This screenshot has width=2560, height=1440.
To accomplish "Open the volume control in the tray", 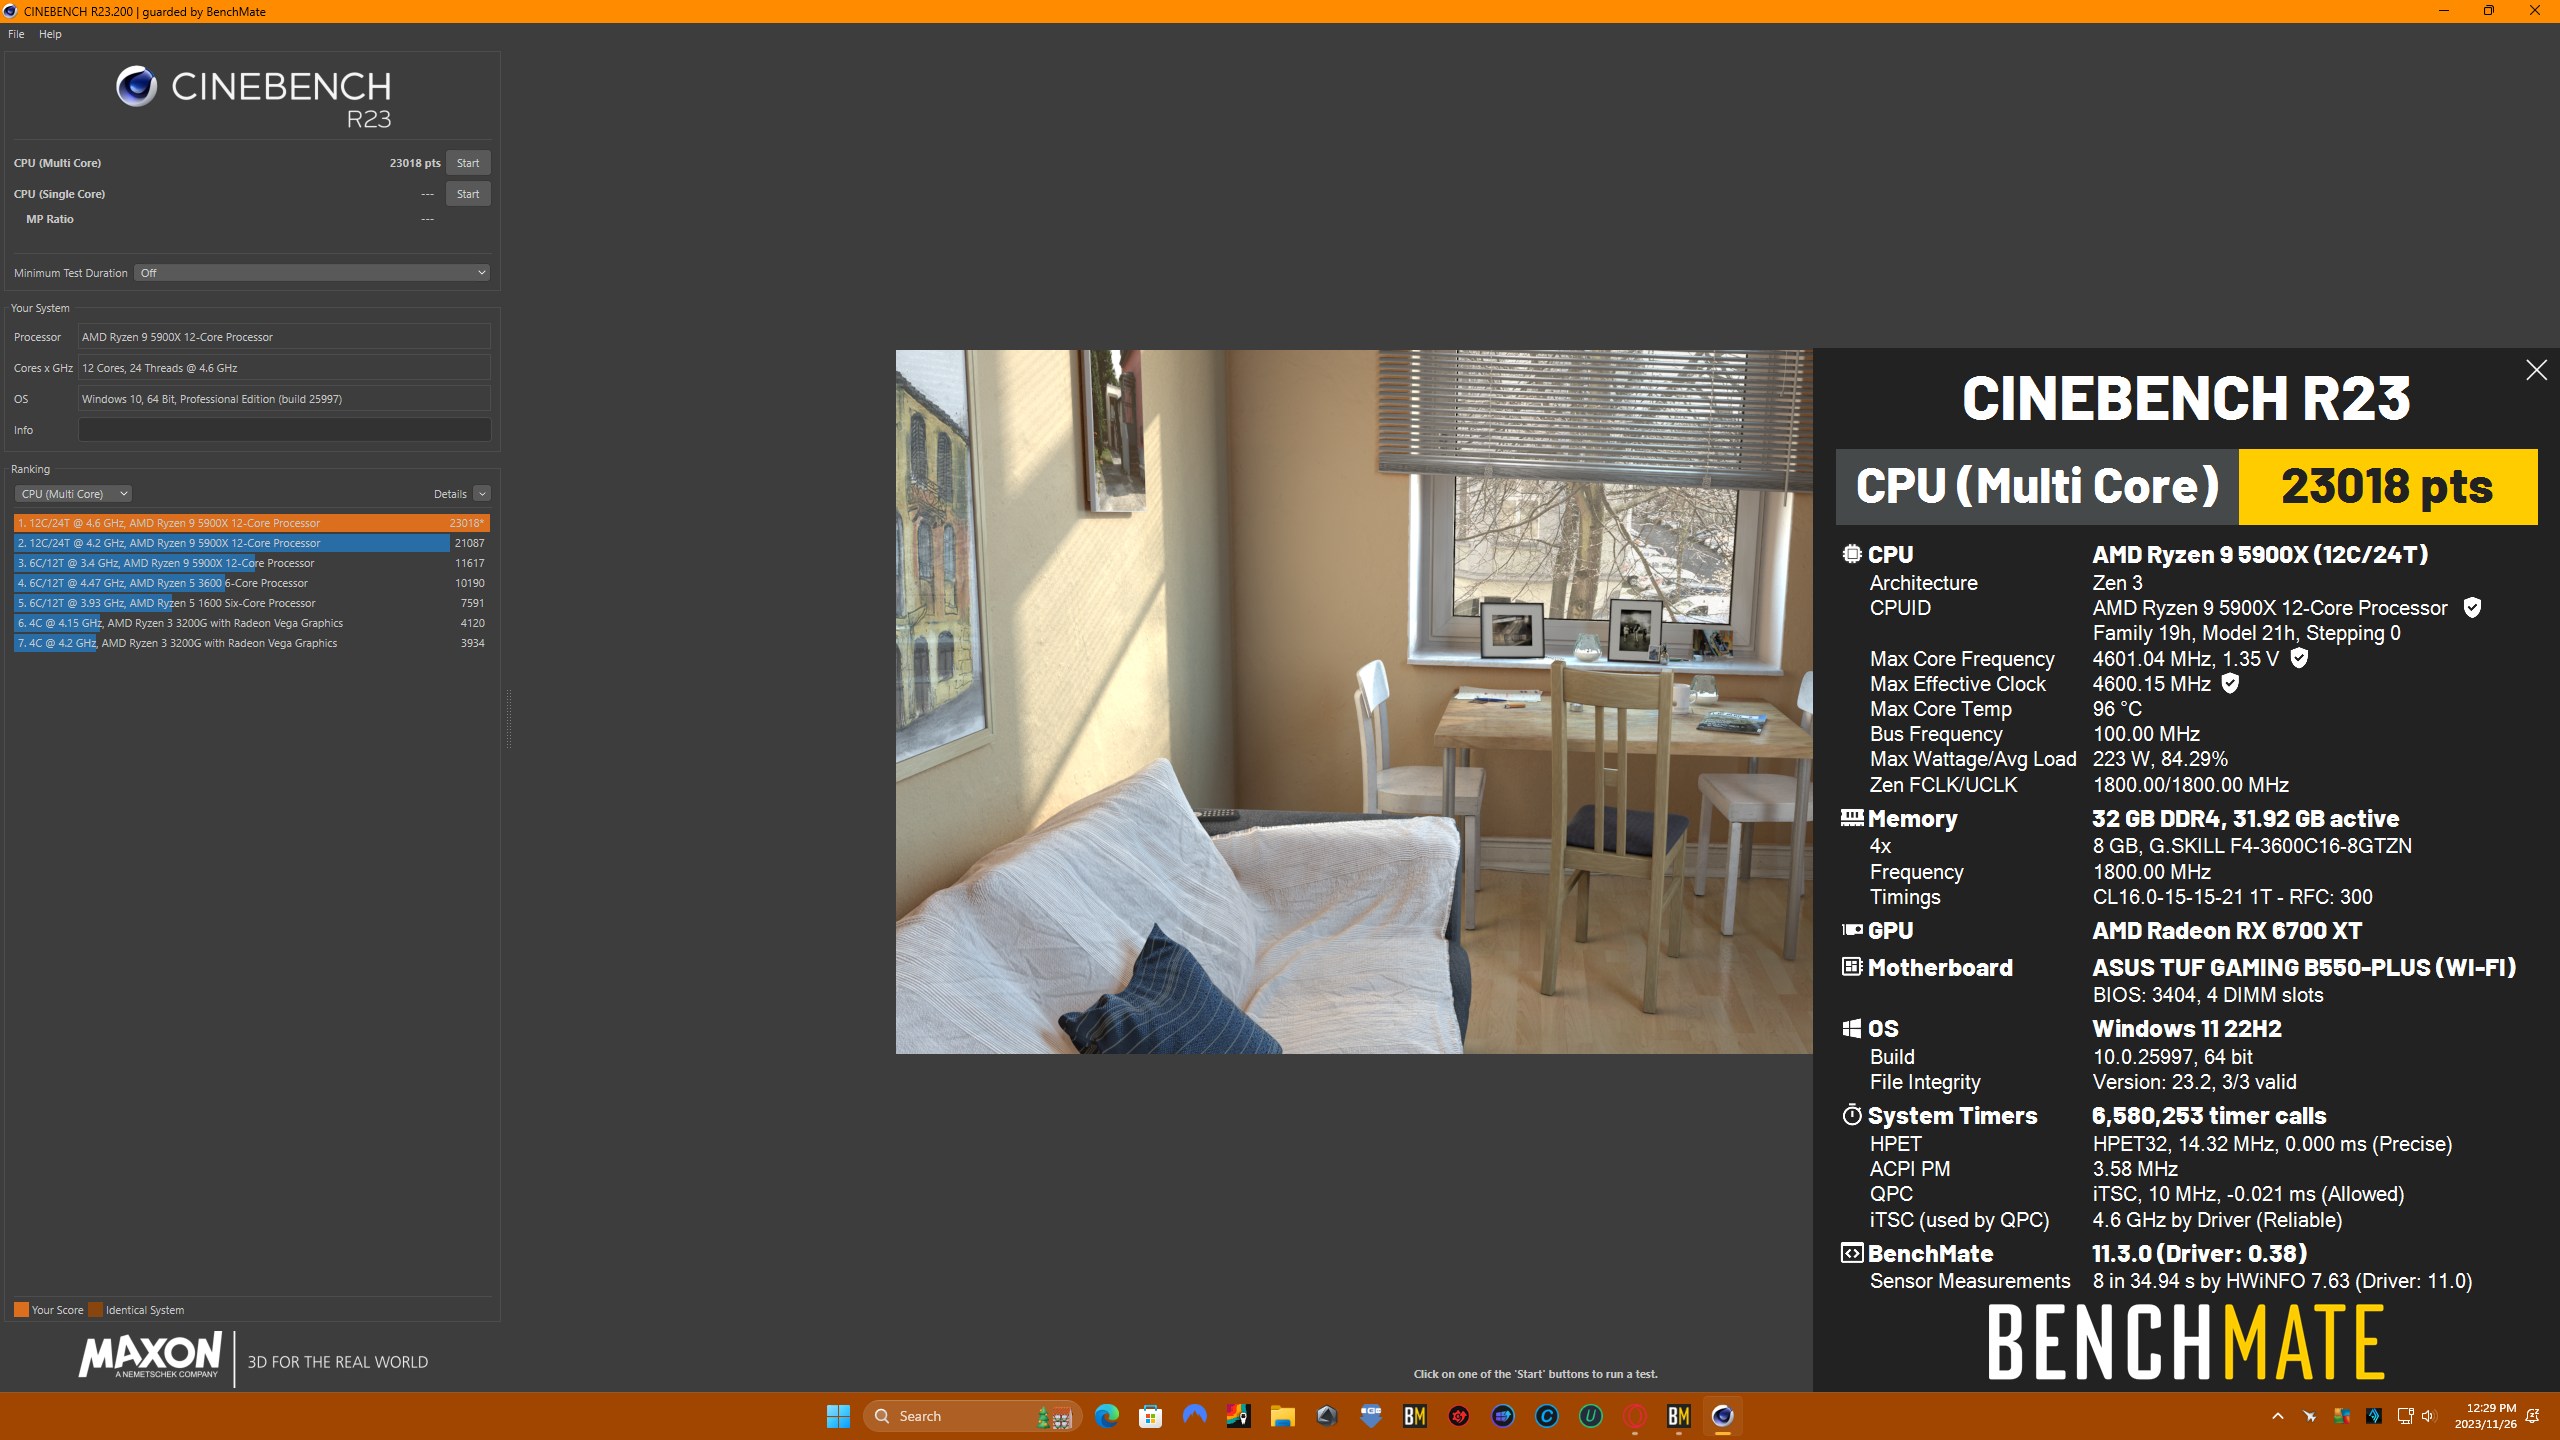I will pos(2428,1416).
